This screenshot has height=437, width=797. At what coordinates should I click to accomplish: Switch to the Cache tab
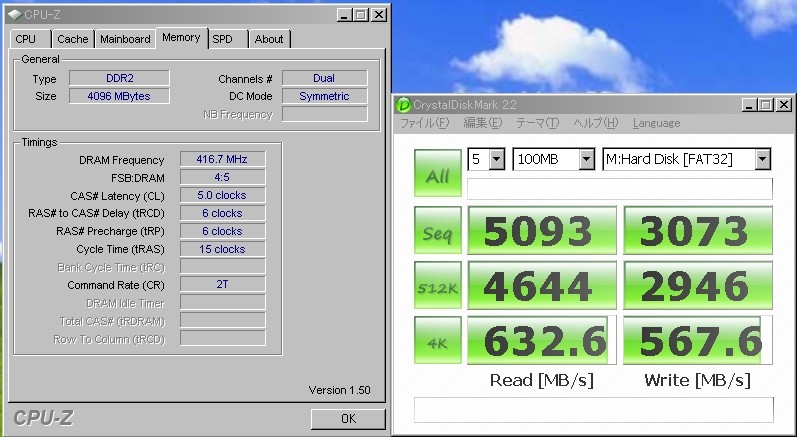coord(72,39)
